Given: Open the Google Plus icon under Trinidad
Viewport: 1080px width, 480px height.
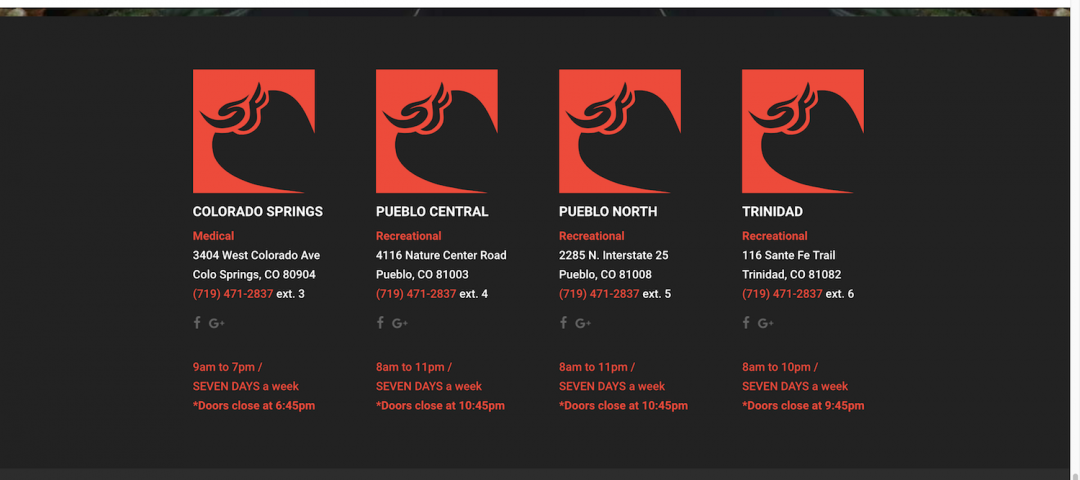Looking at the screenshot, I should (766, 323).
